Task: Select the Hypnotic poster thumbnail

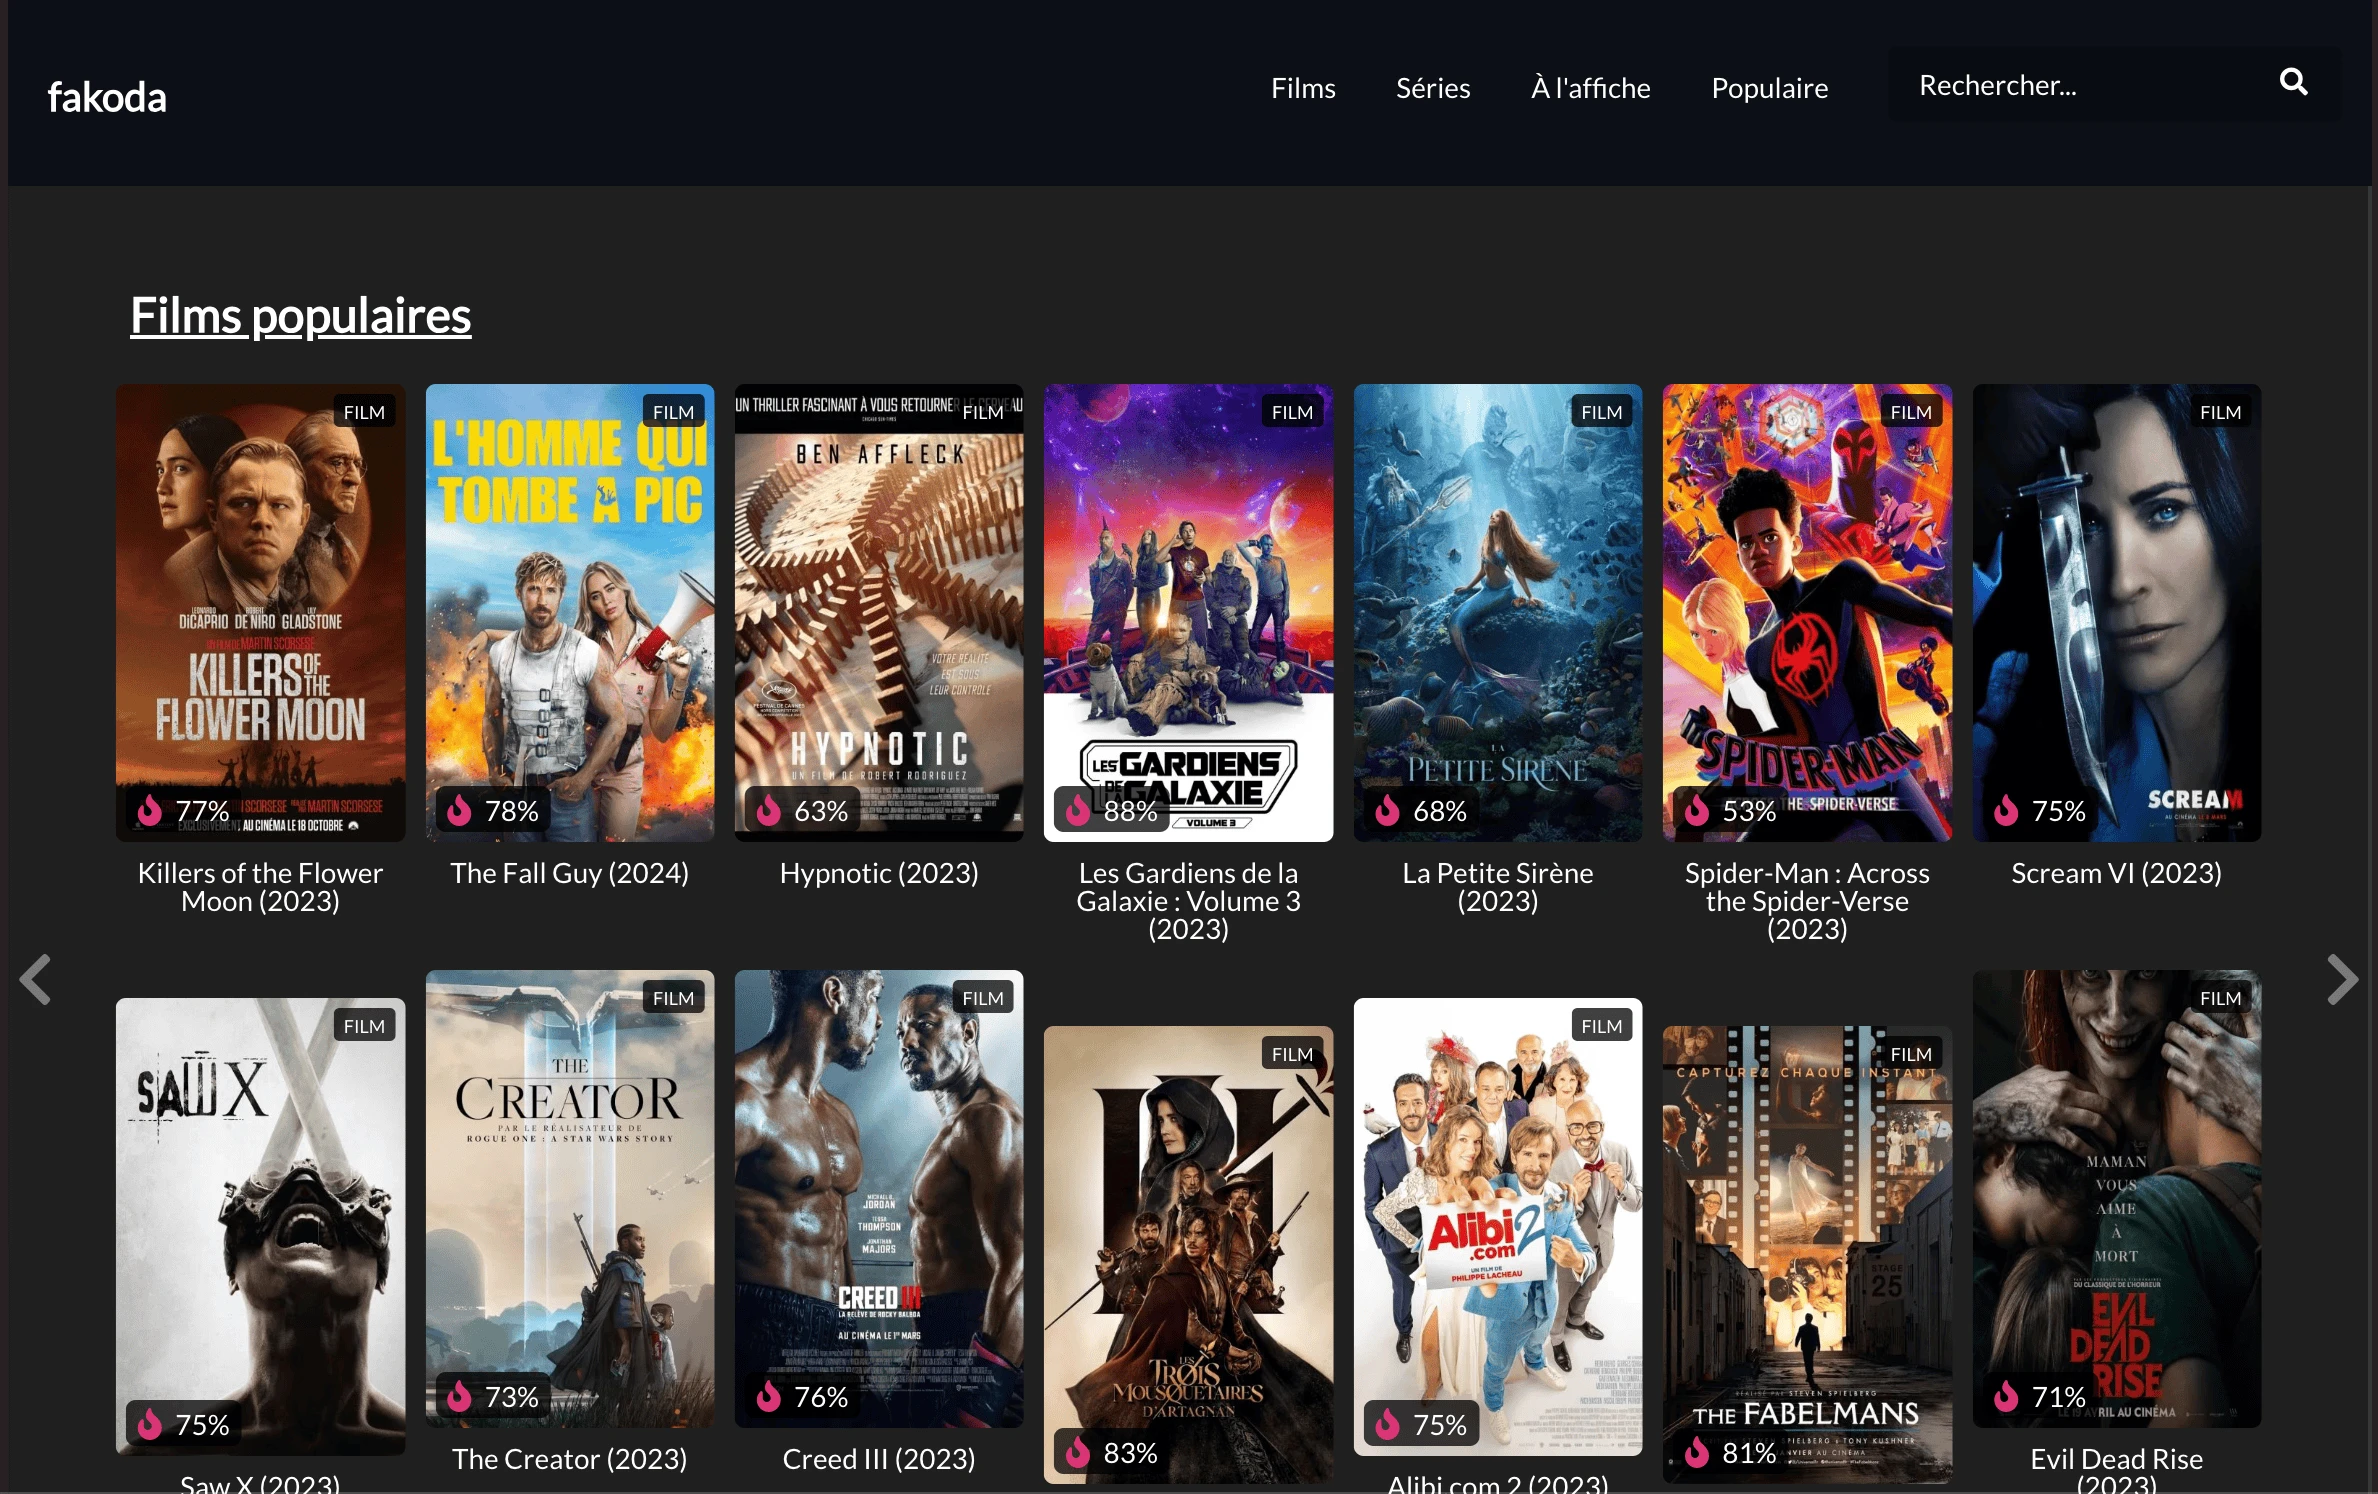Action: pos(879,612)
